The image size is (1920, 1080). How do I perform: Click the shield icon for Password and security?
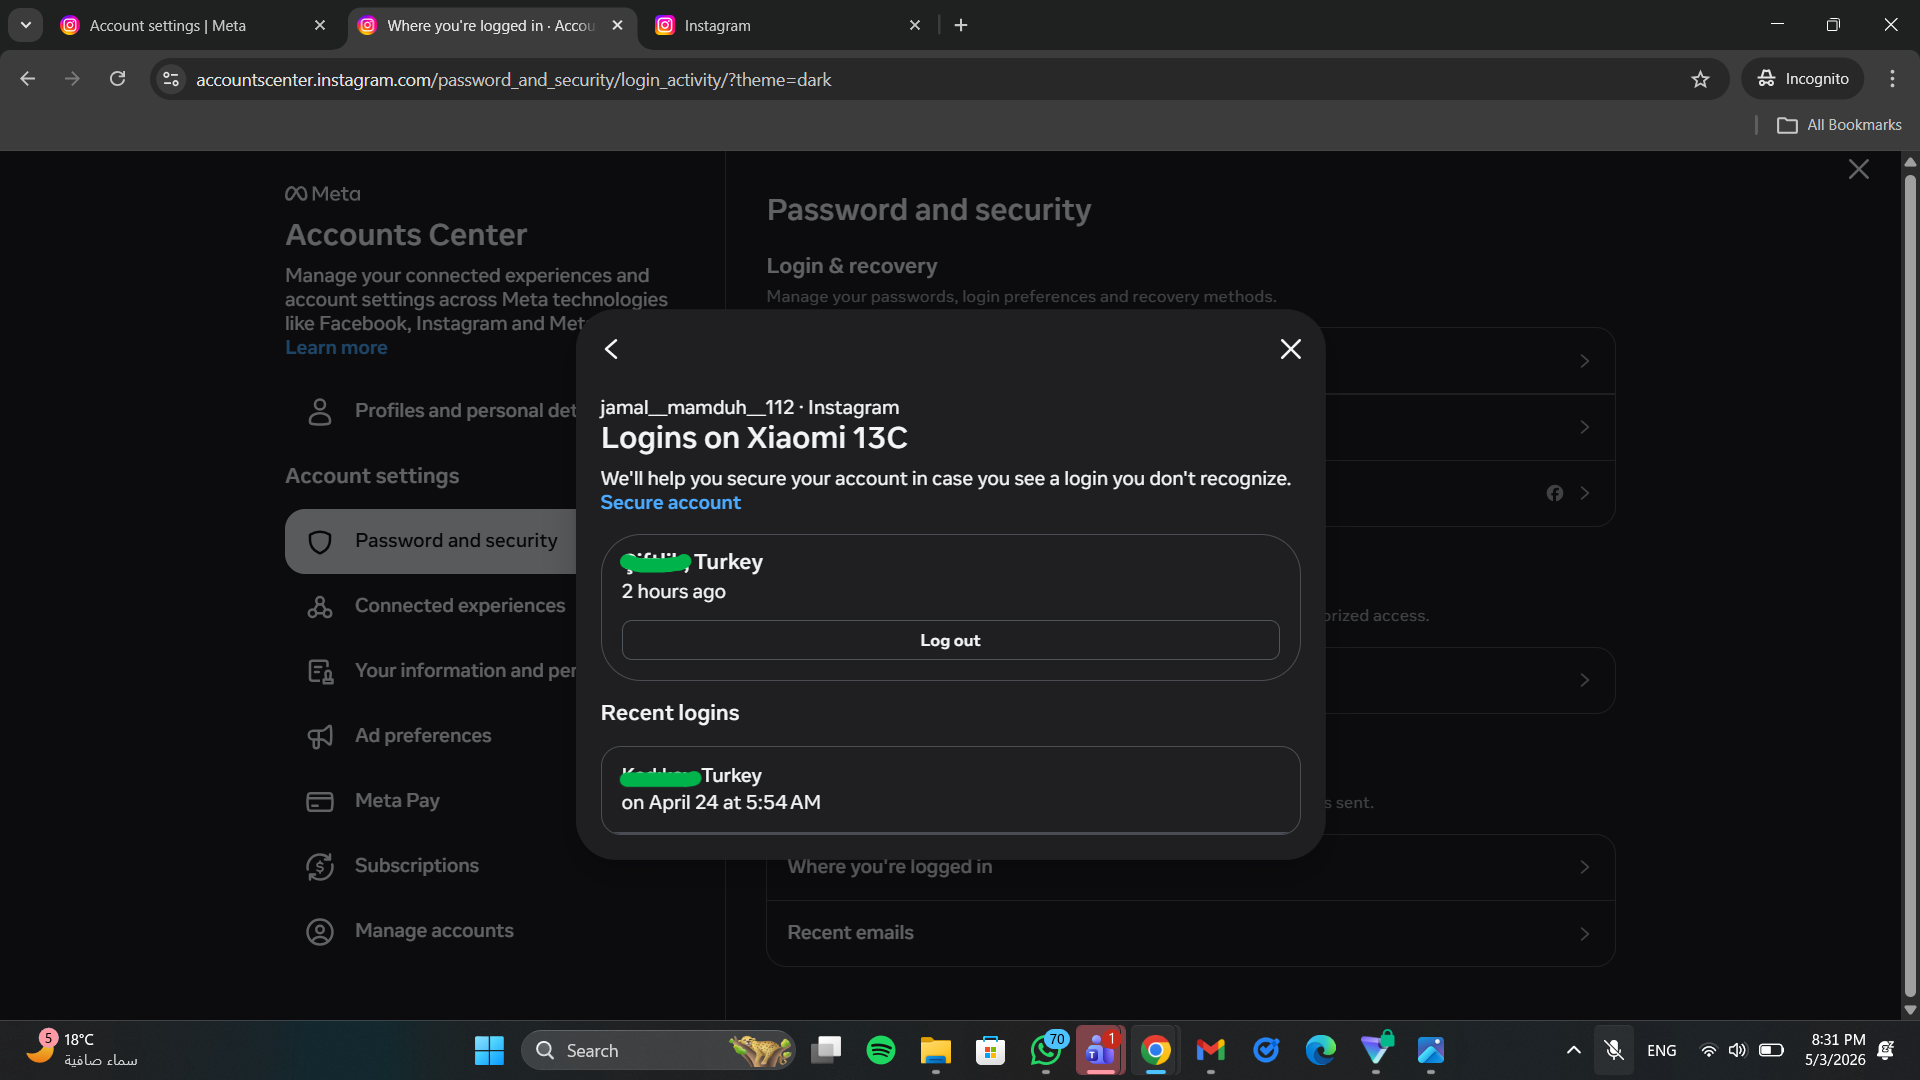pyautogui.click(x=320, y=541)
